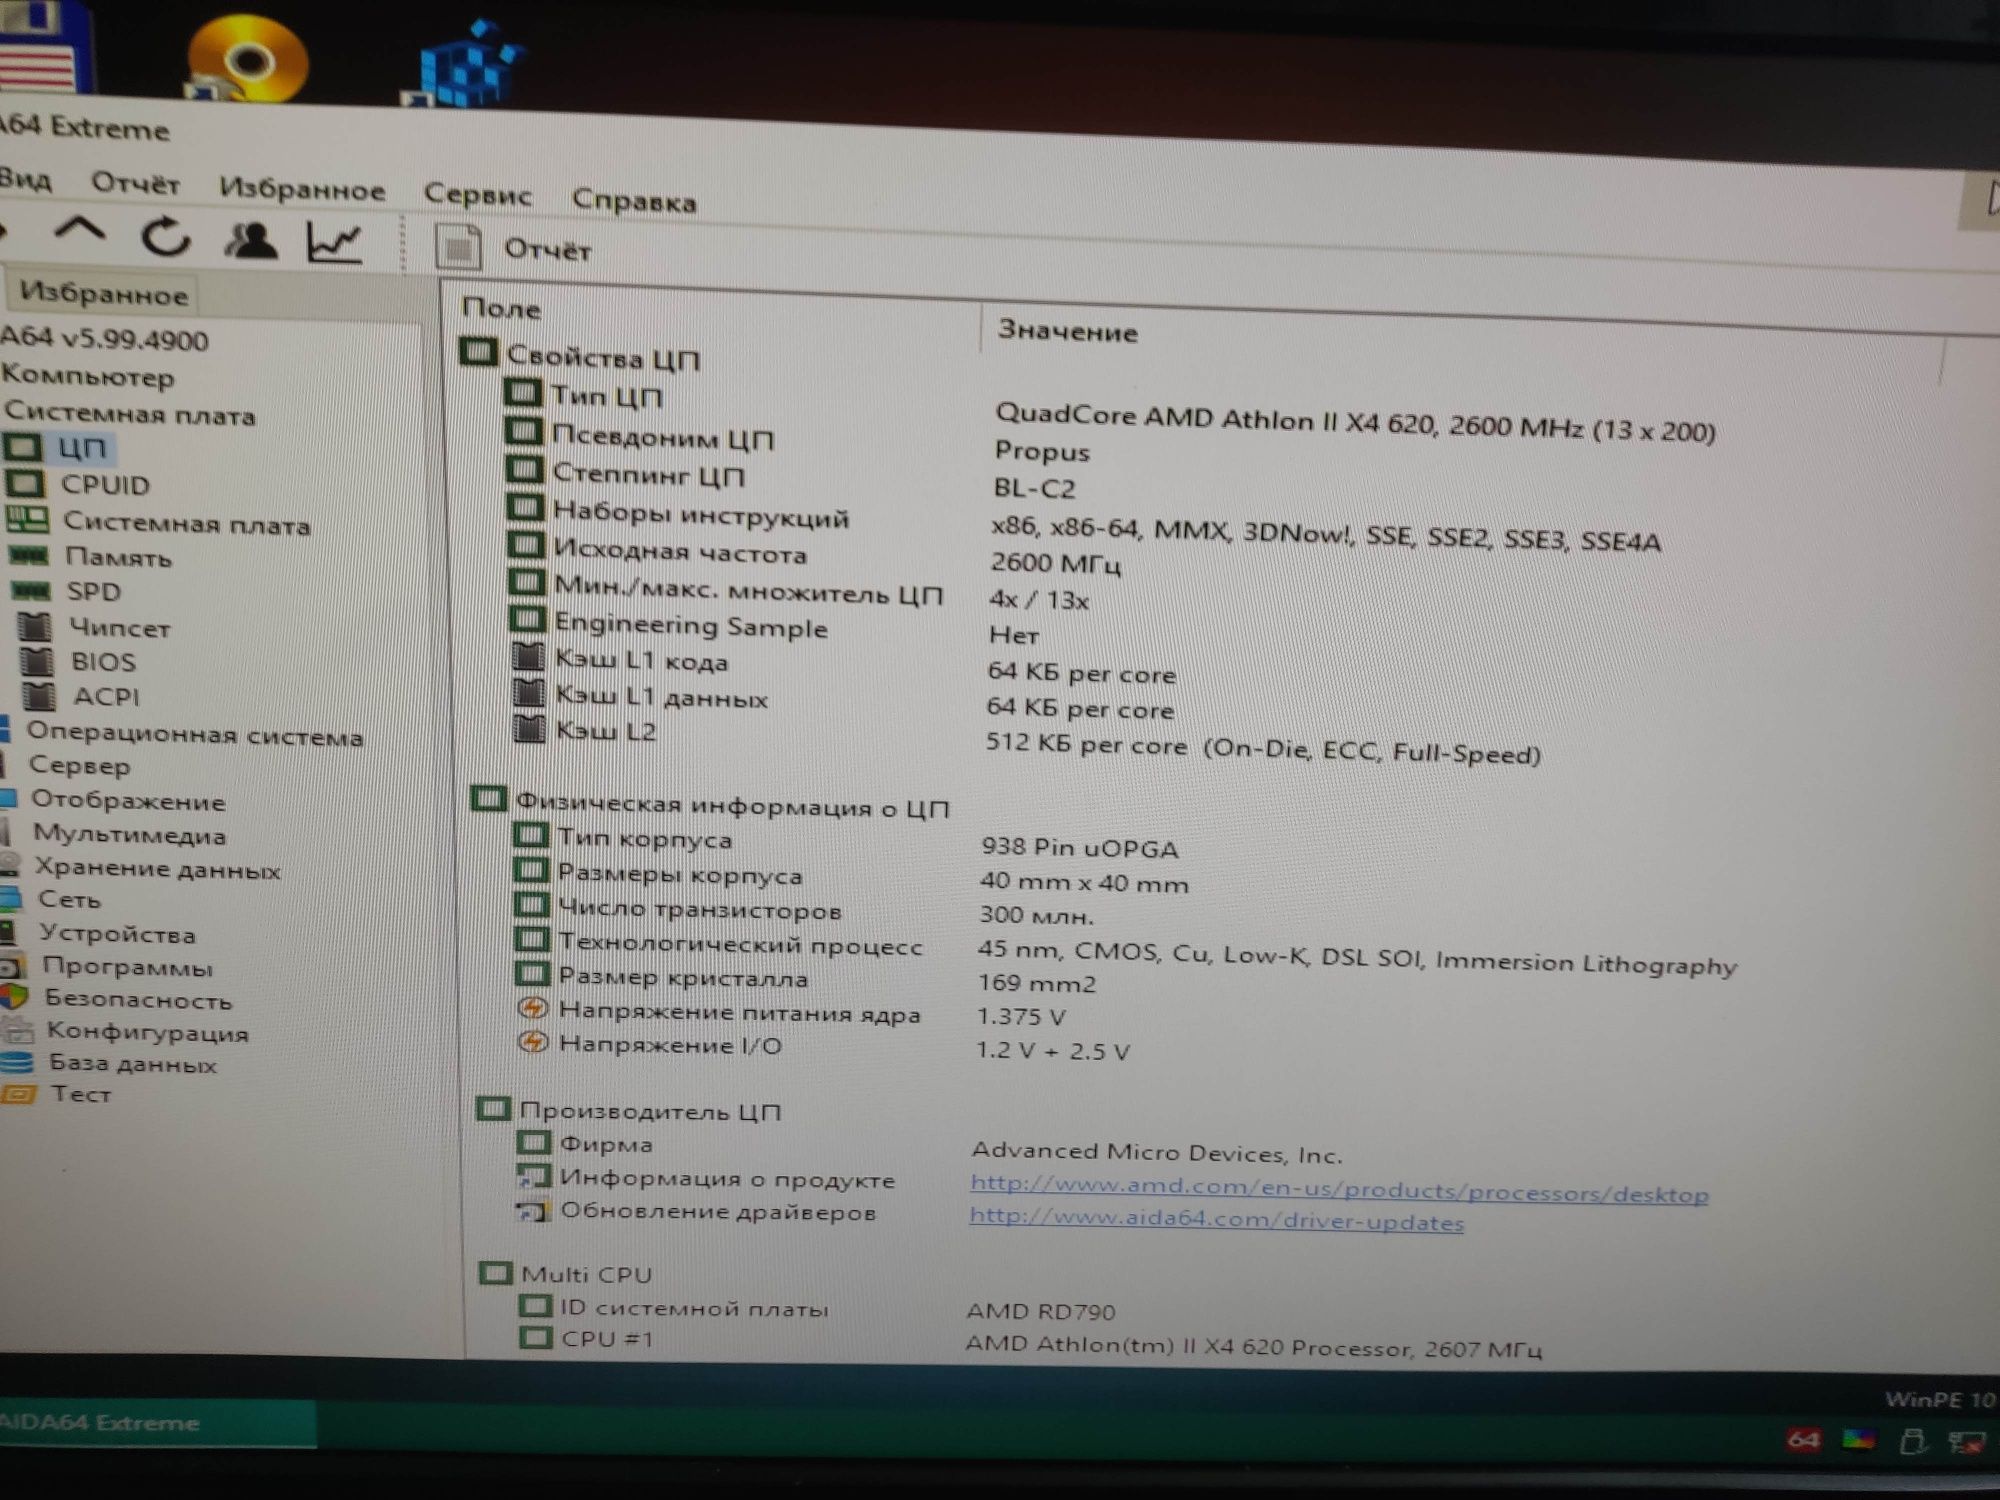
Task: Open Тест category
Action: tap(81, 1093)
